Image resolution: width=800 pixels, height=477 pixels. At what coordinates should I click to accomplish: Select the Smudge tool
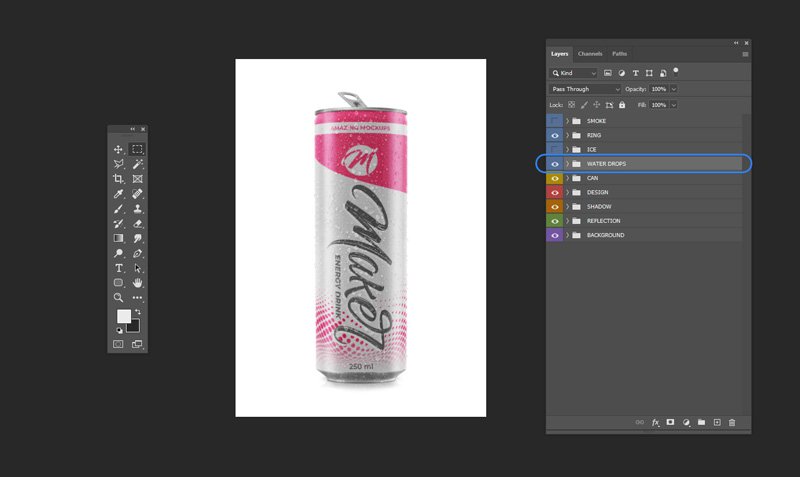pyautogui.click(x=137, y=238)
